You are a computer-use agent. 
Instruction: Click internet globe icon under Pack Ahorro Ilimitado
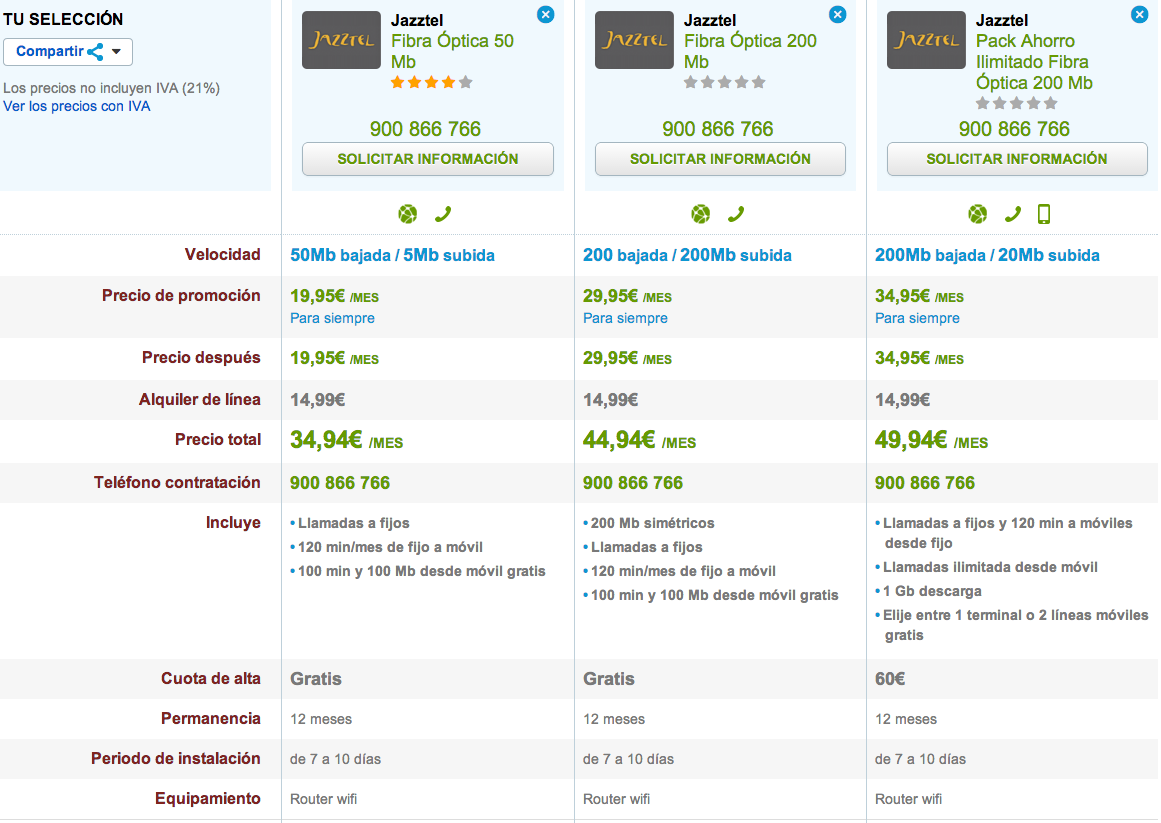coord(977,215)
